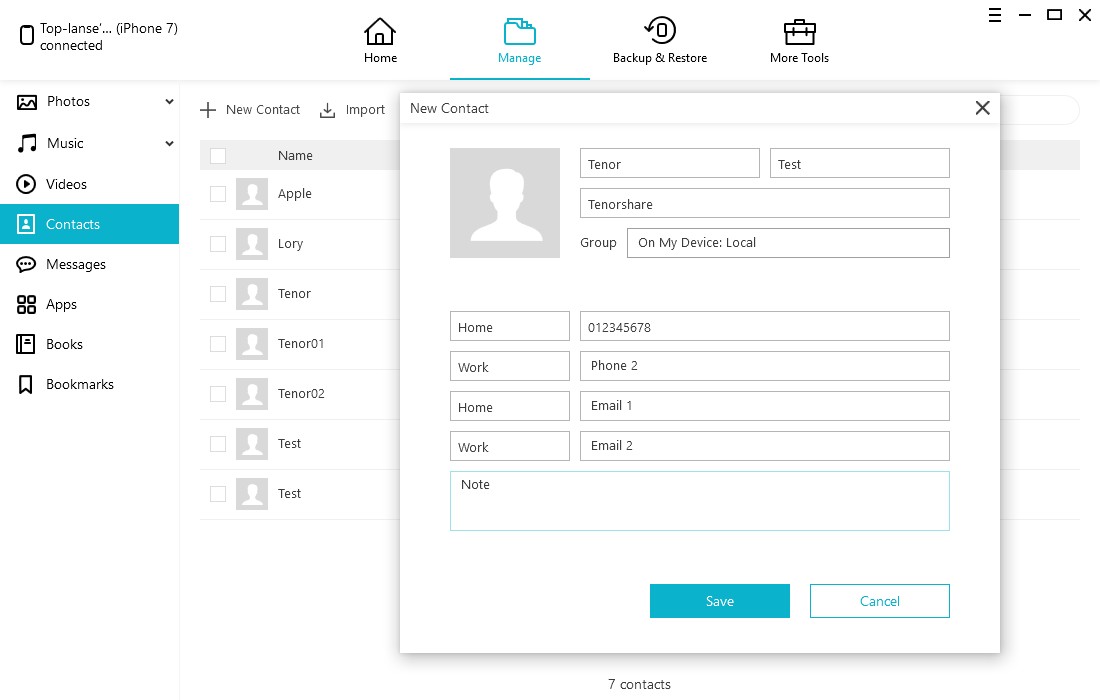Click the Bookmarks ribbon icon
This screenshot has width=1100, height=700.
[x=25, y=384]
